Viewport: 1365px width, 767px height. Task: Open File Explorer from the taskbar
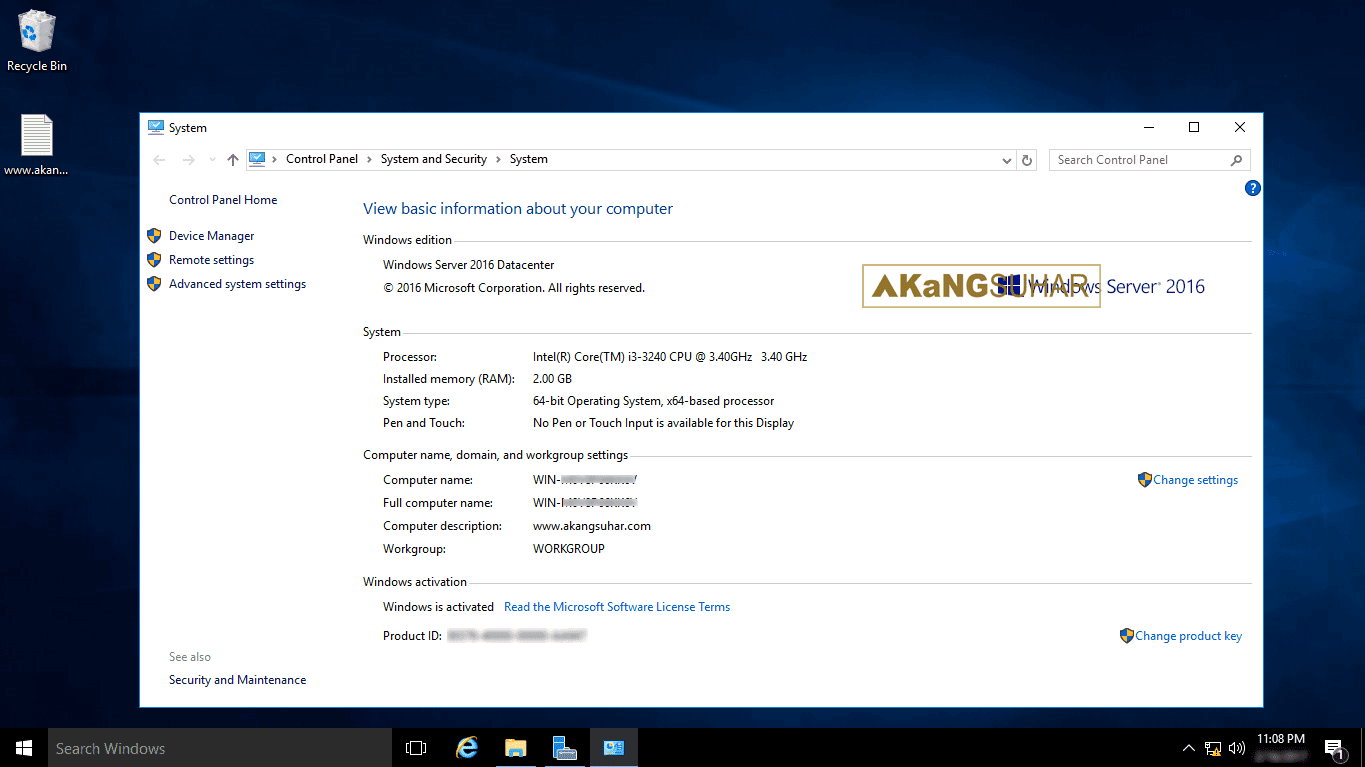[515, 747]
